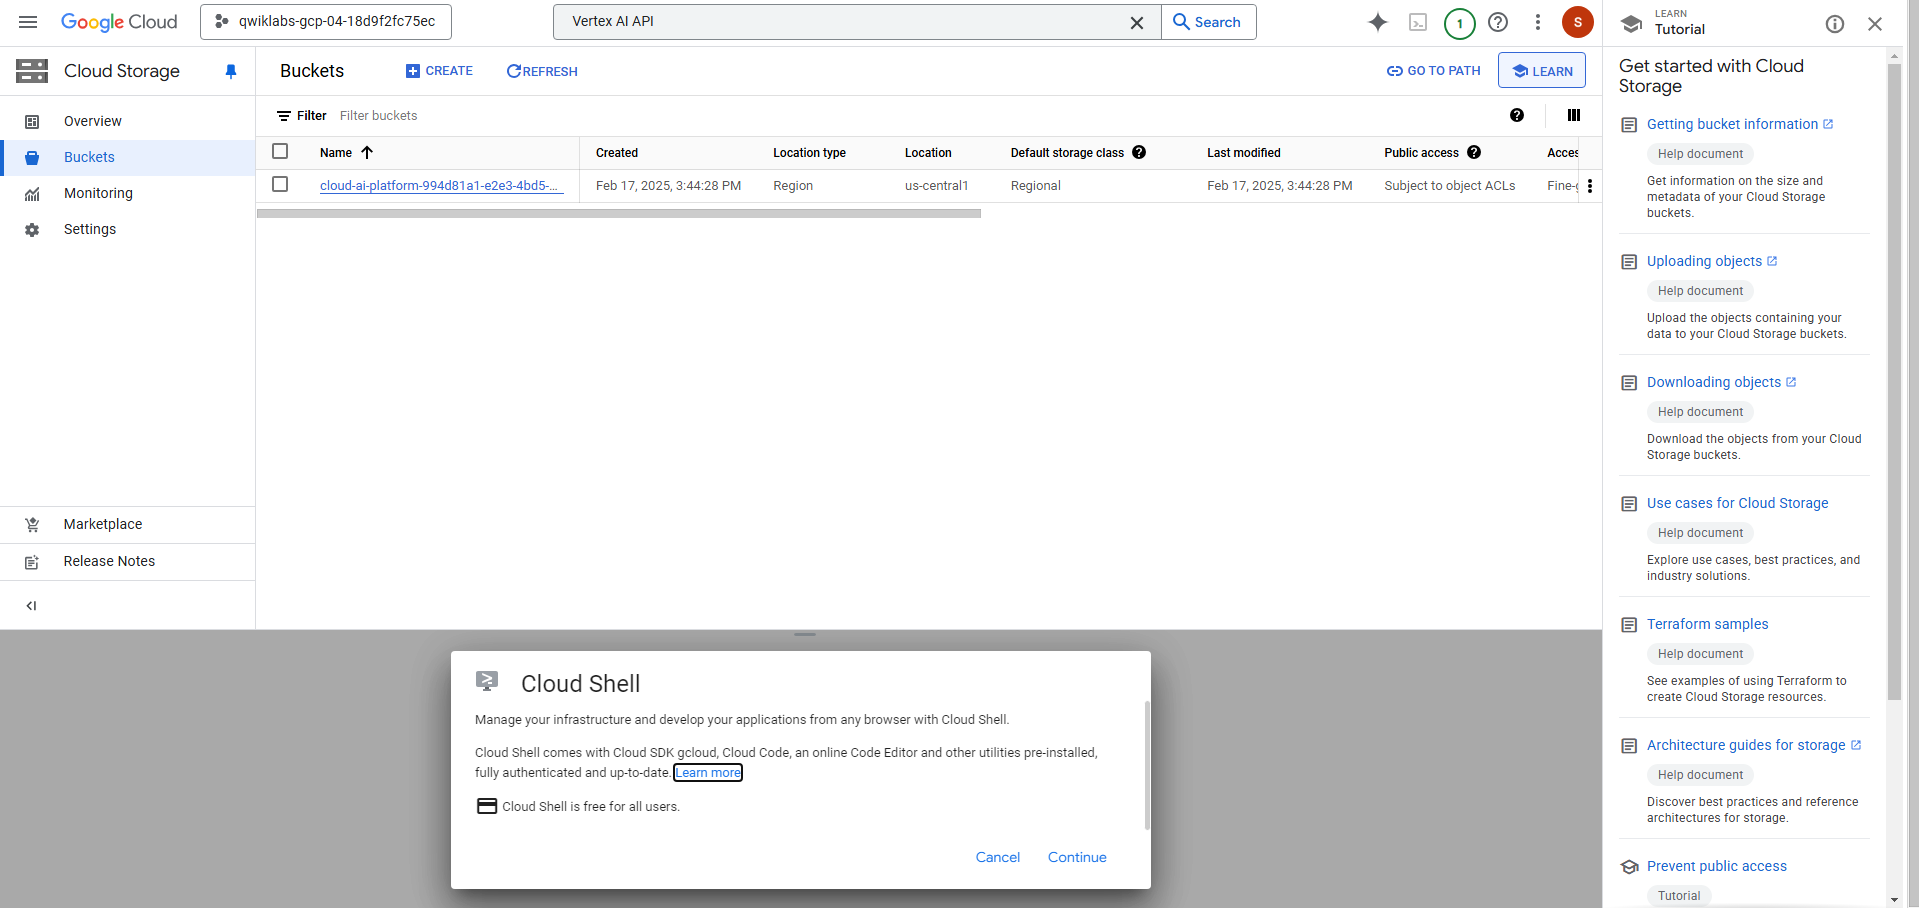Viewport: 1919px width, 908px height.
Task: Go to Overview in the sidebar
Action: click(128, 121)
